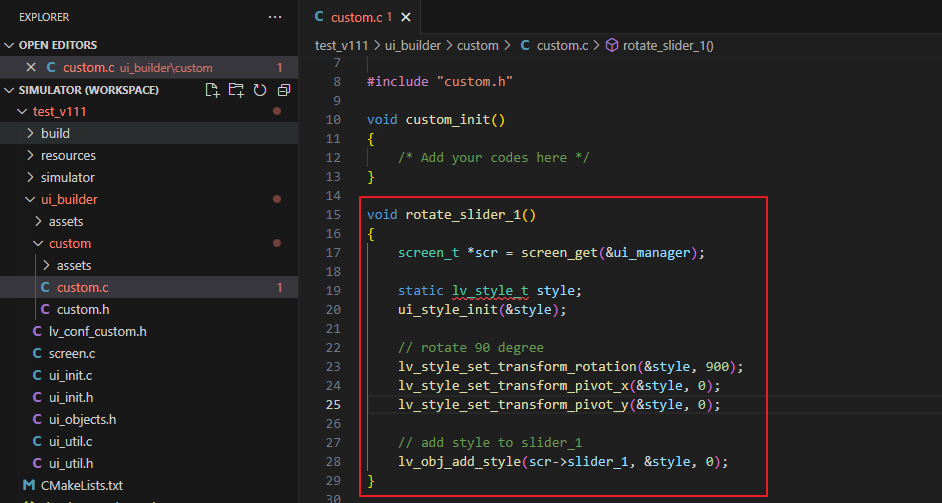Click rotate_slider_1 function definition name
Viewport: 942px width, 503px height.
pyautogui.click(x=463, y=215)
